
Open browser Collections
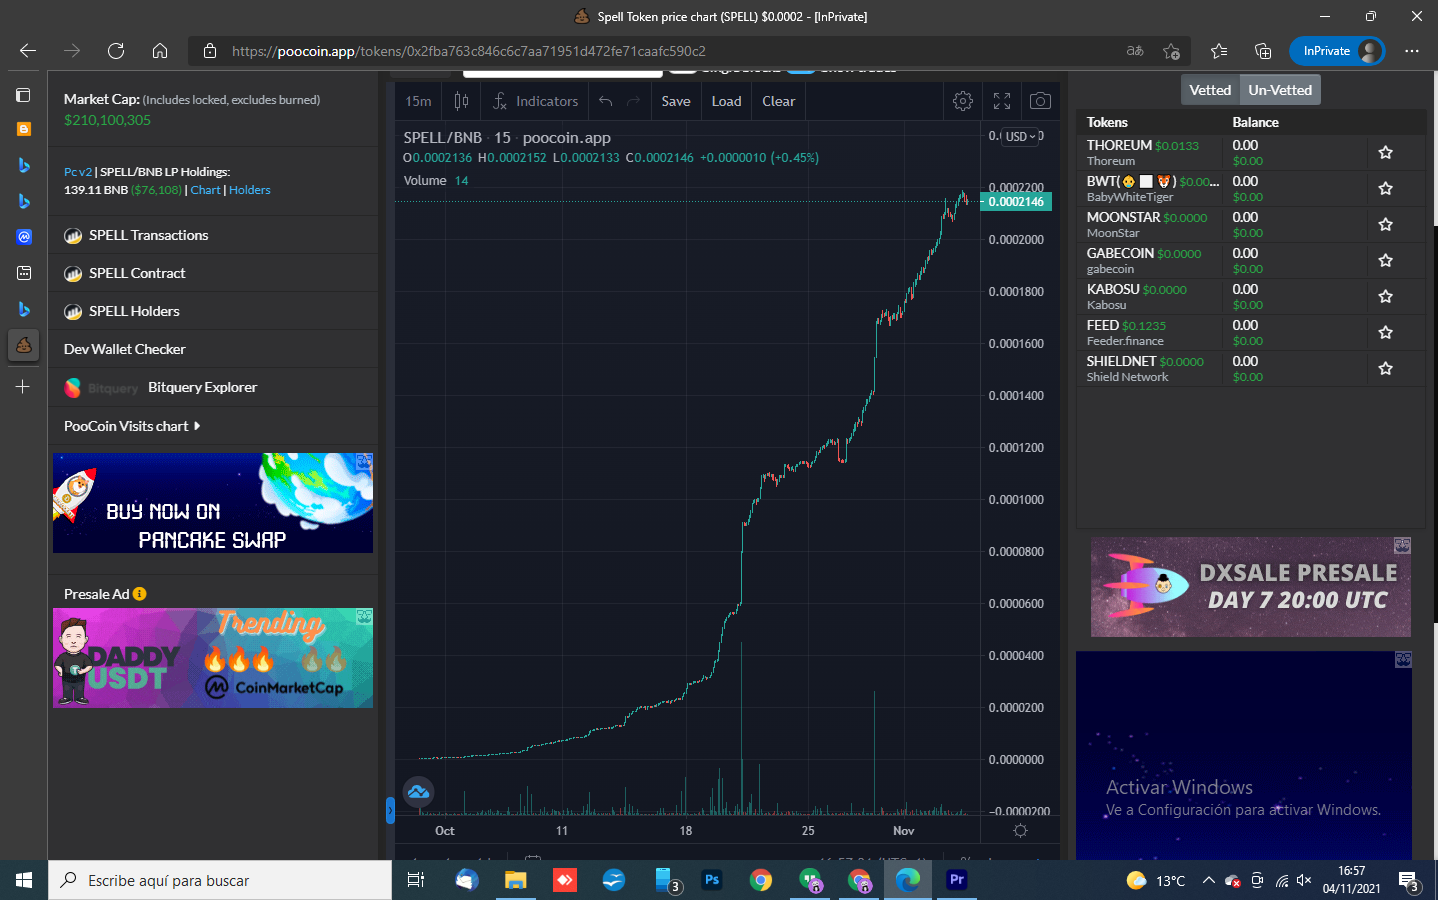coord(1263,51)
